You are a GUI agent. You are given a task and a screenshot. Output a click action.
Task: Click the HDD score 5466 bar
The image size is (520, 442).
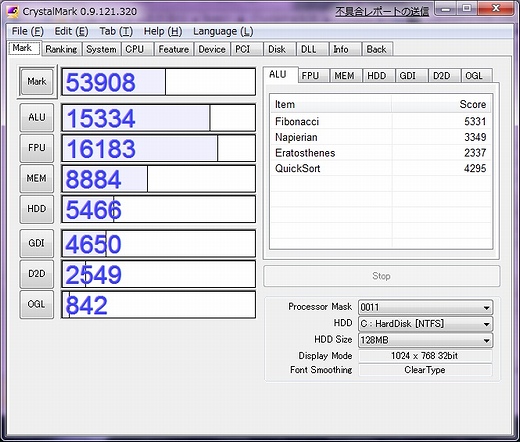pos(159,209)
